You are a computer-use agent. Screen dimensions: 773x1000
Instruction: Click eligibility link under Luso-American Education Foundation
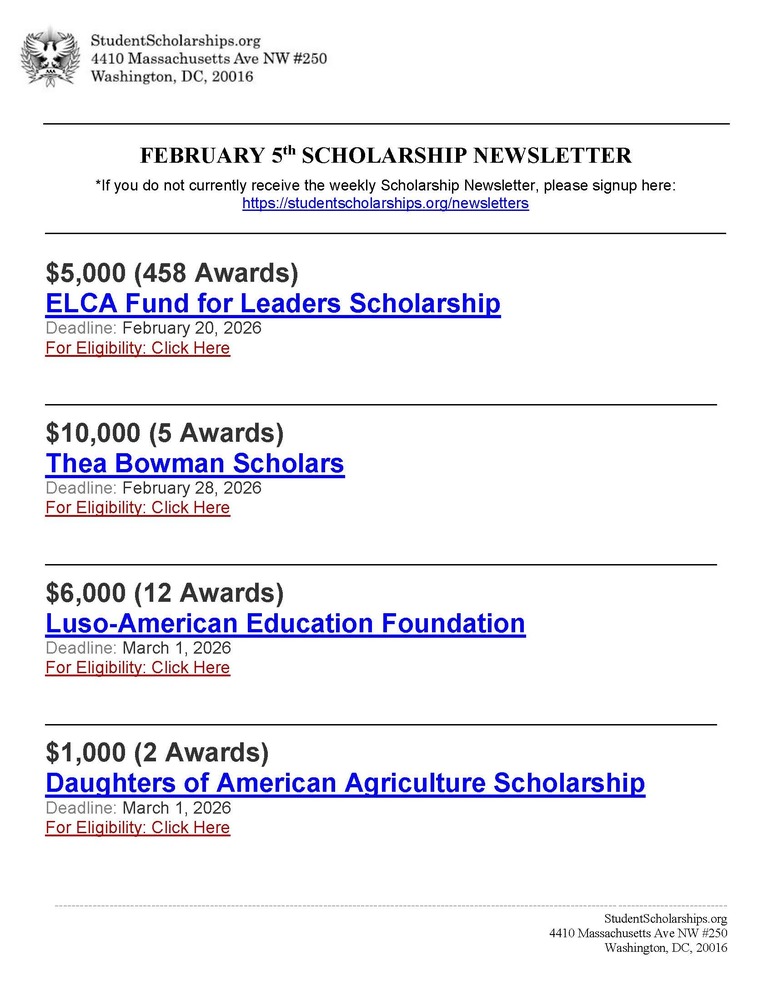137,668
